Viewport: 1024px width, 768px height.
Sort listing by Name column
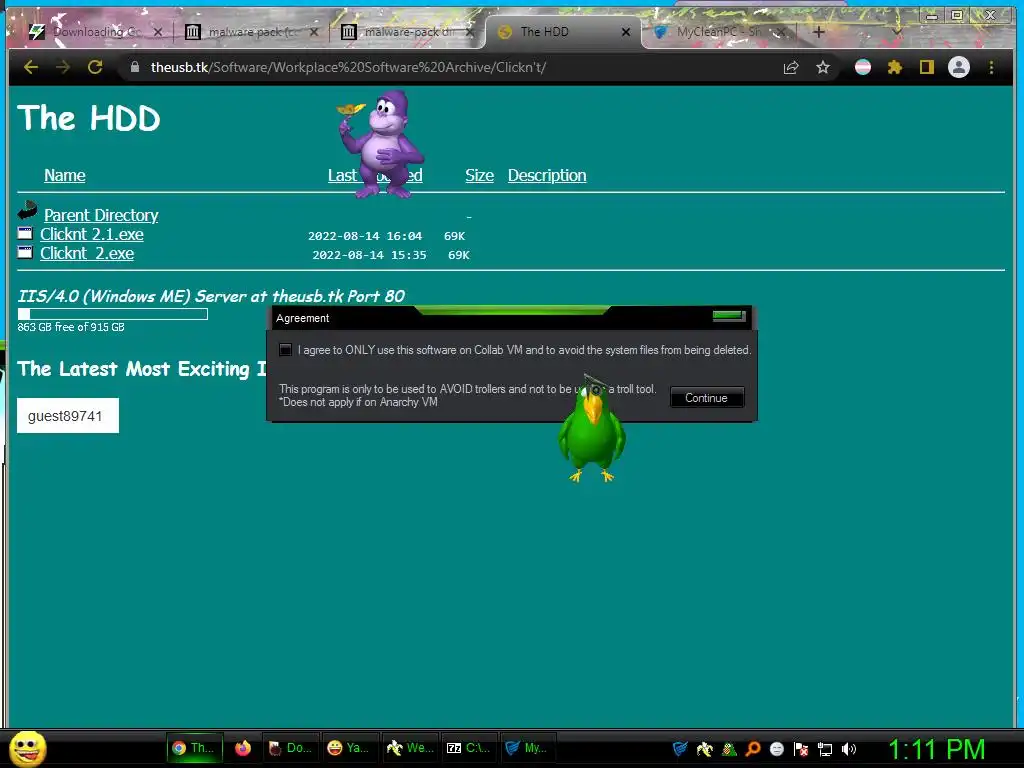(x=65, y=175)
